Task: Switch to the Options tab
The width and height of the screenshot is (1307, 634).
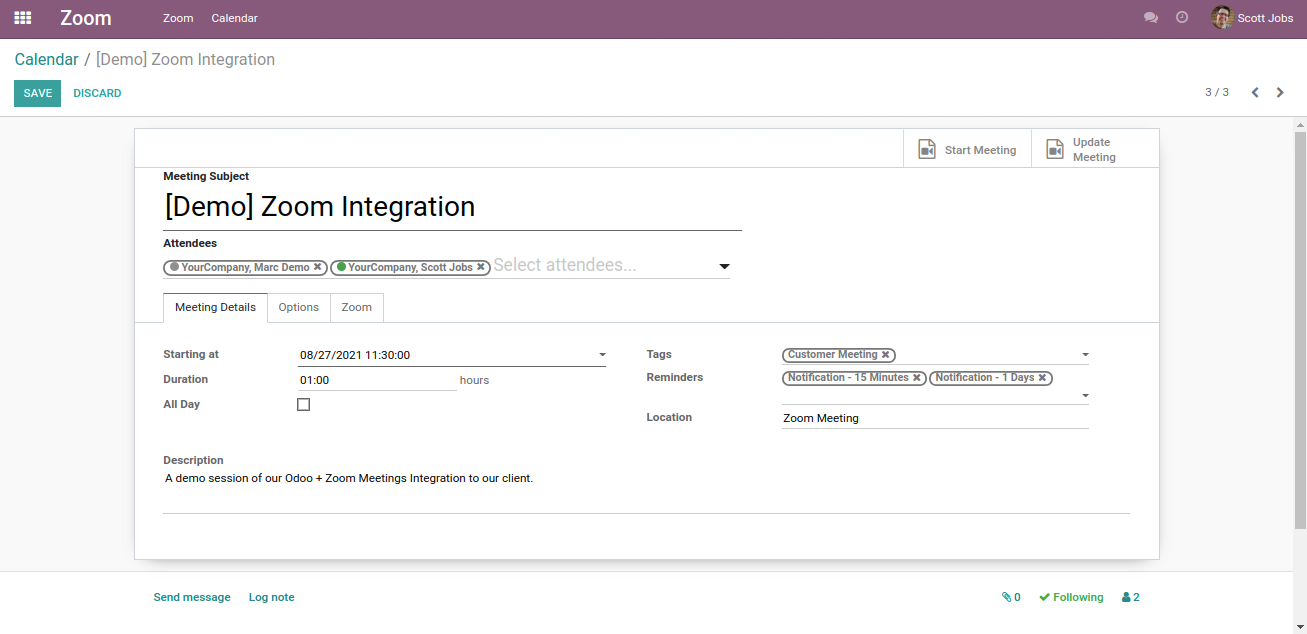Action: click(x=299, y=307)
